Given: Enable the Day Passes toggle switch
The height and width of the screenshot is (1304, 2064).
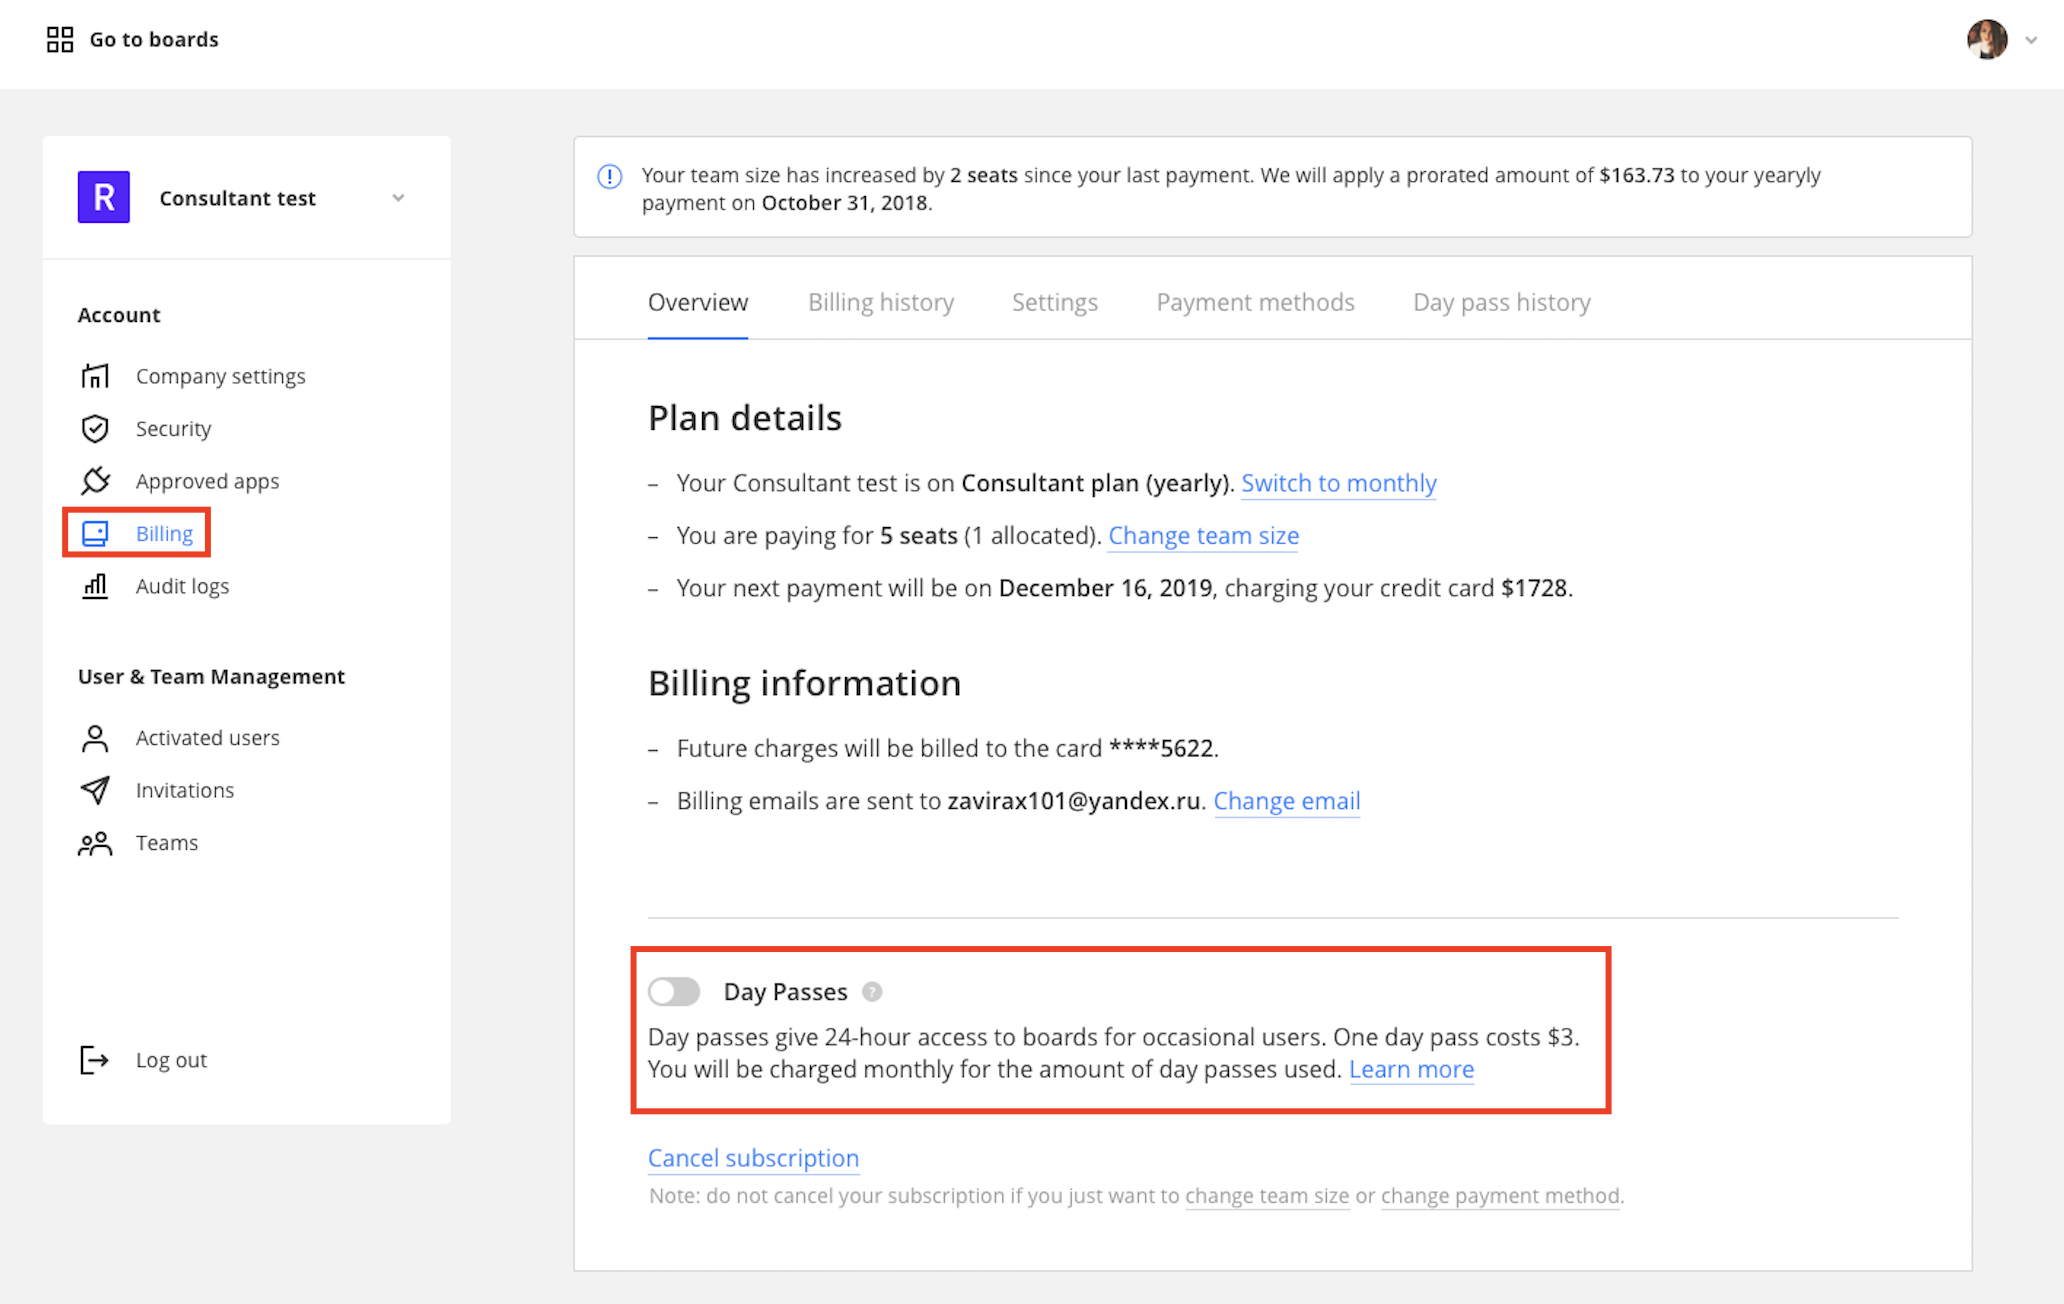Looking at the screenshot, I should pyautogui.click(x=674, y=991).
